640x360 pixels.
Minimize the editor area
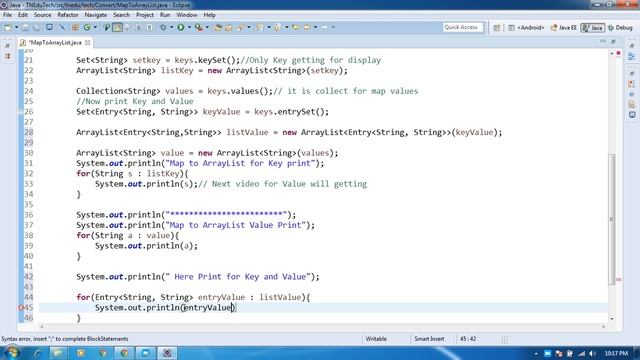603,42
